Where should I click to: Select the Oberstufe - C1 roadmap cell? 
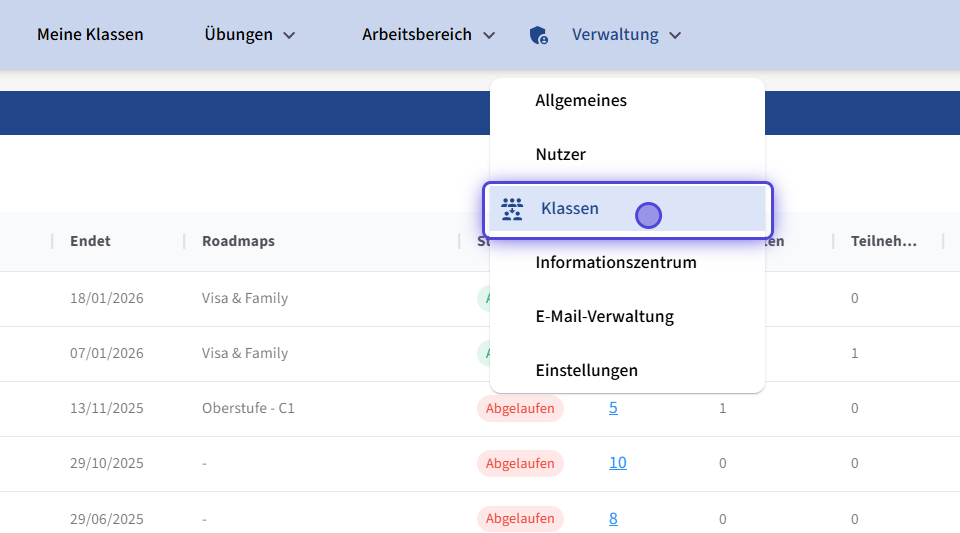point(248,408)
